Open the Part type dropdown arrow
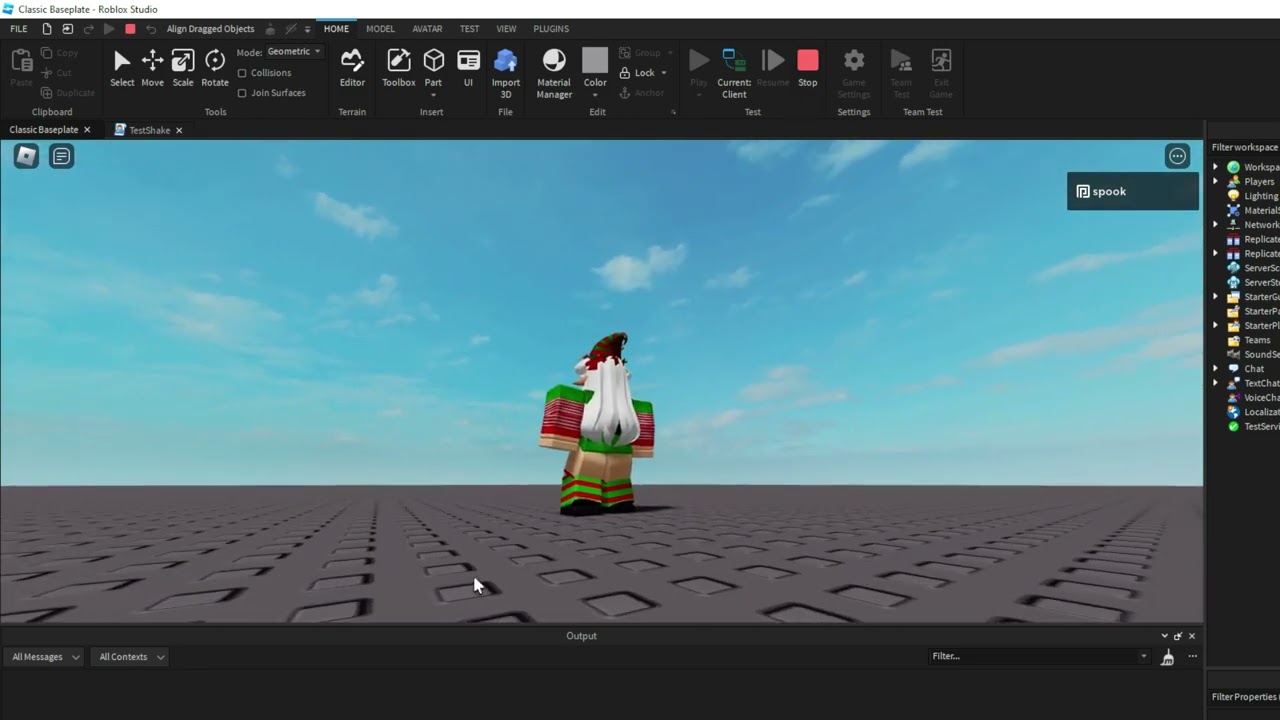 tap(433, 95)
